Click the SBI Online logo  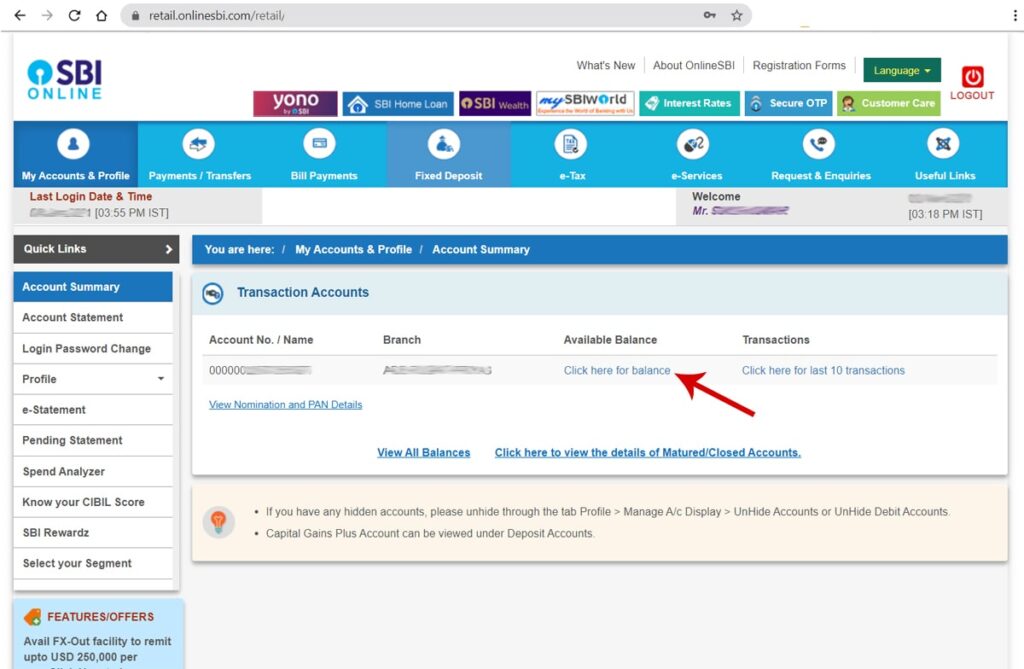[x=65, y=80]
